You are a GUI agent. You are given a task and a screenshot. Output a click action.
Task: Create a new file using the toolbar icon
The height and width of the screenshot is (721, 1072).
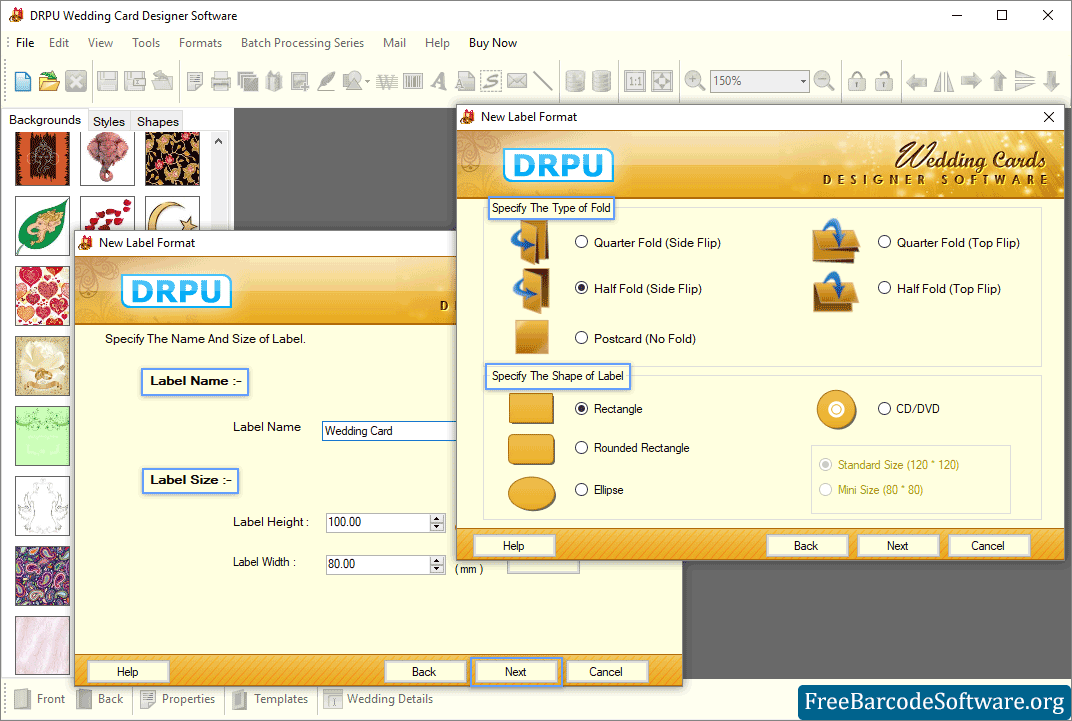23,81
